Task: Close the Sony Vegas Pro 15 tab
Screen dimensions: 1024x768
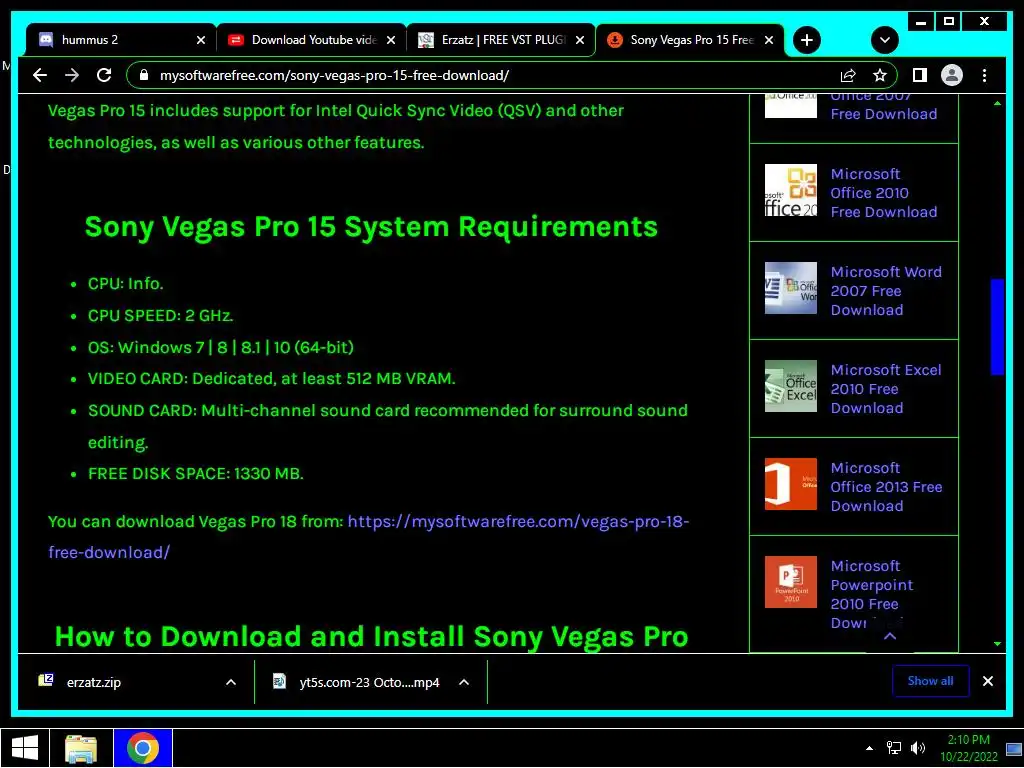Action: (769, 40)
